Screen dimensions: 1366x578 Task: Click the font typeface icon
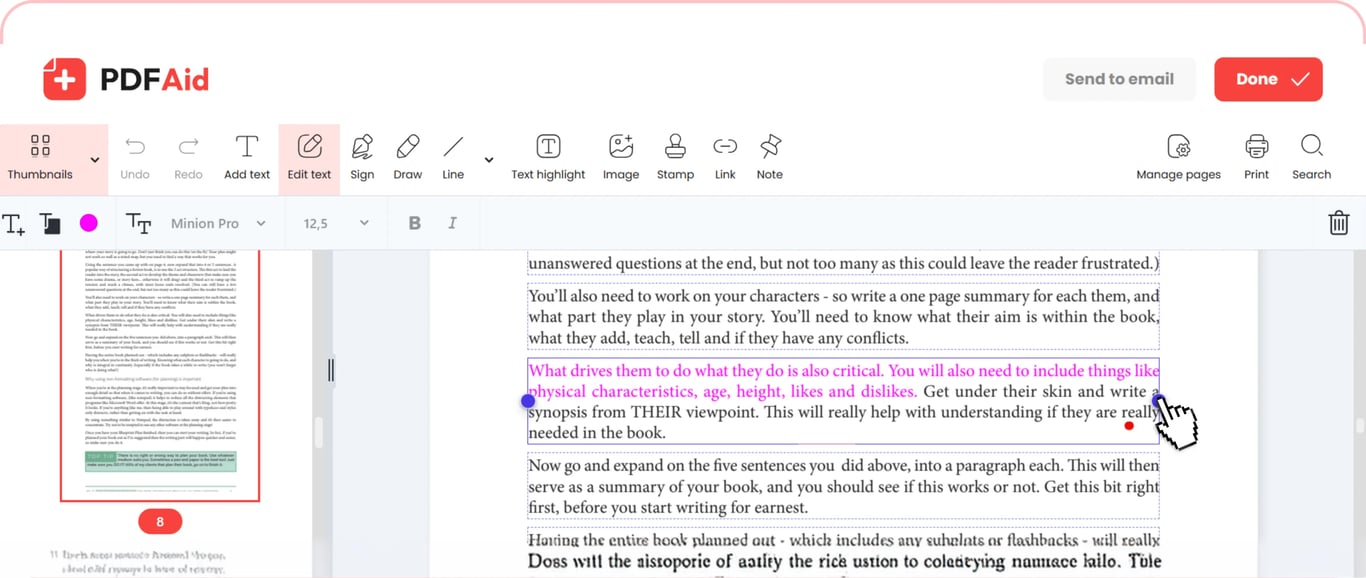tap(138, 224)
